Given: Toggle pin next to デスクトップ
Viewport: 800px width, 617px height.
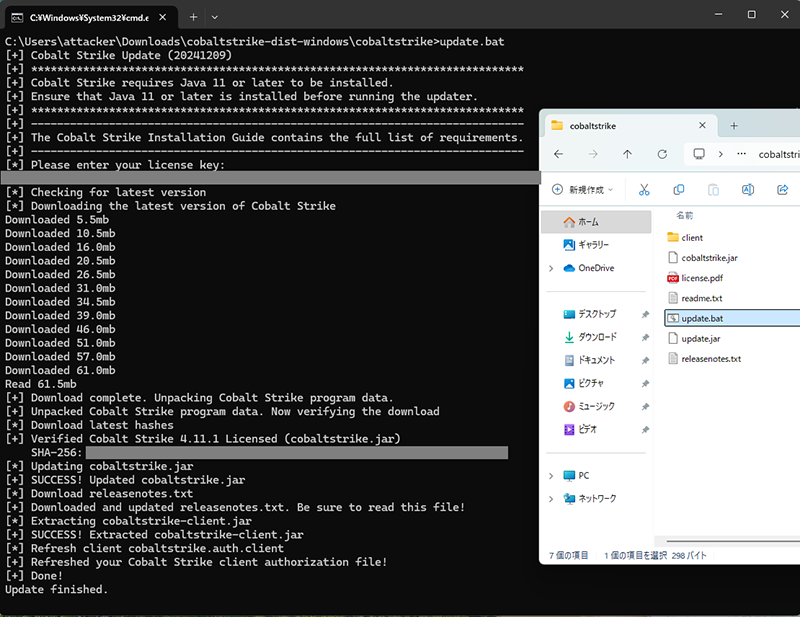Looking at the screenshot, I should [x=645, y=314].
